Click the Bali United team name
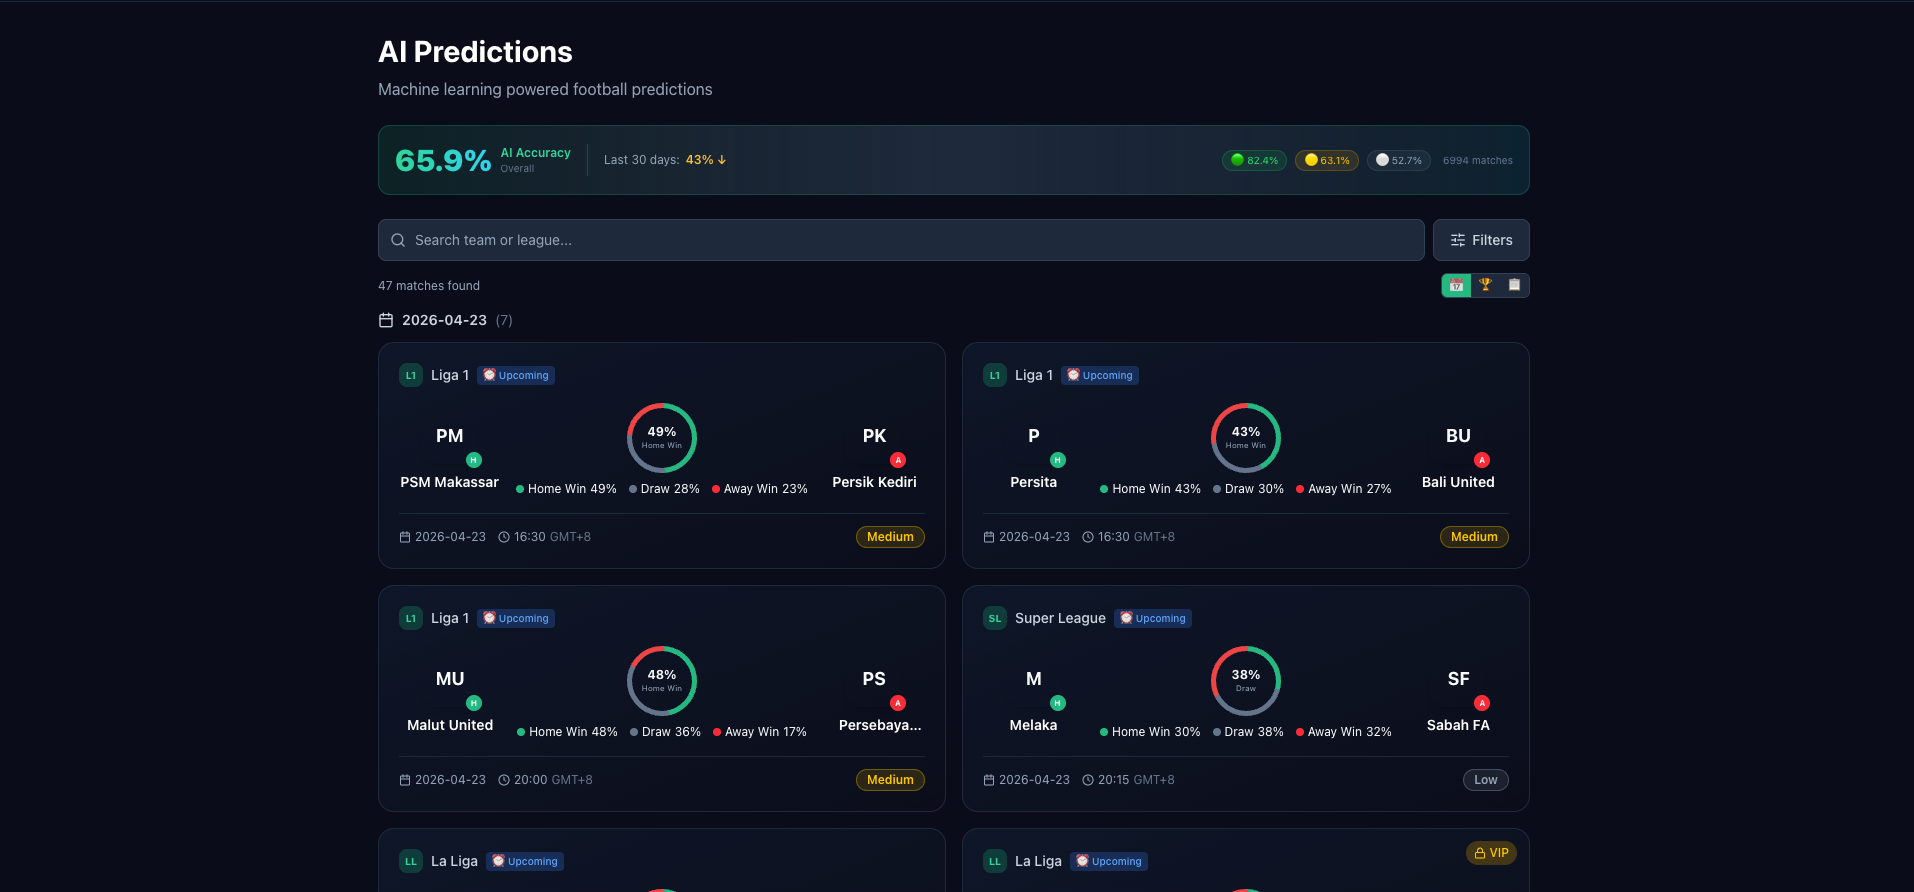The image size is (1914, 892). [x=1458, y=482]
